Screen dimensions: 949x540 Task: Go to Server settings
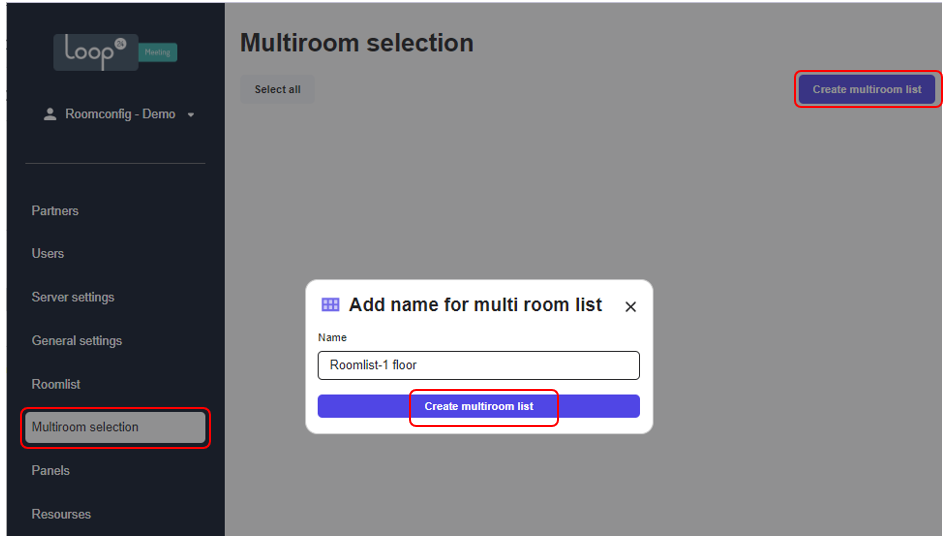pyautogui.click(x=73, y=297)
